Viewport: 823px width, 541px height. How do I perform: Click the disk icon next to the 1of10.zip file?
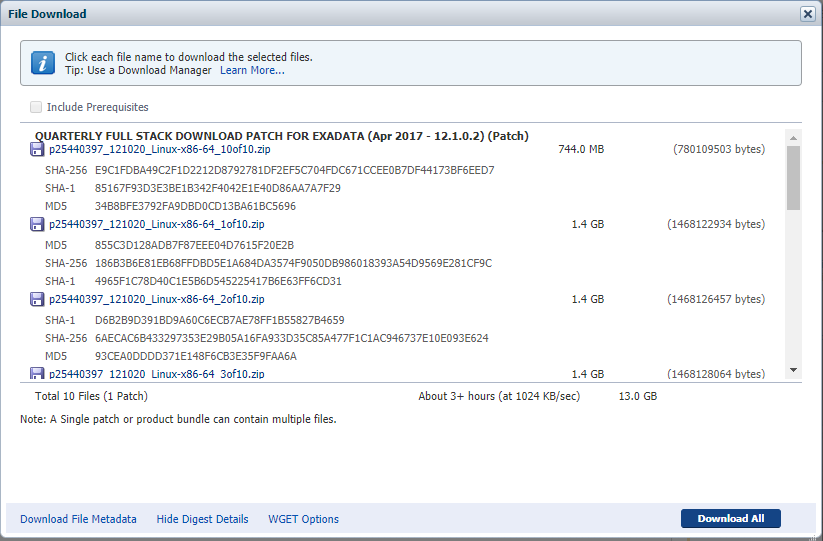(x=37, y=225)
